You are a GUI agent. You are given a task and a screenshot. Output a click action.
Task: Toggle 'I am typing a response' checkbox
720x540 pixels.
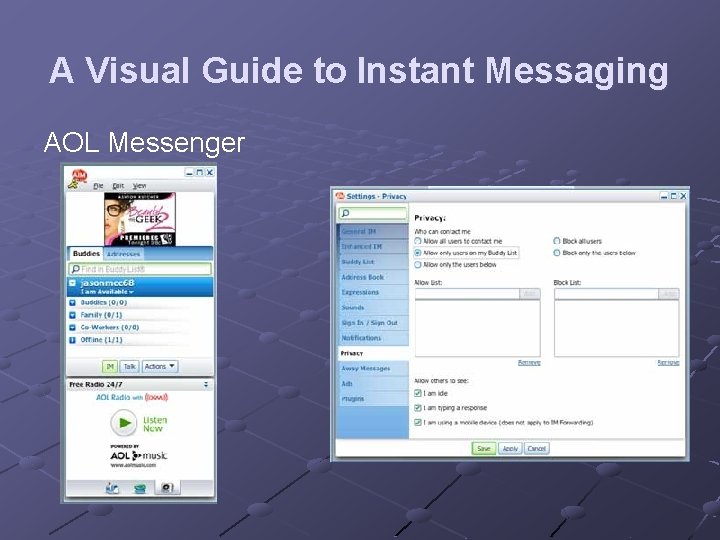[x=418, y=408]
